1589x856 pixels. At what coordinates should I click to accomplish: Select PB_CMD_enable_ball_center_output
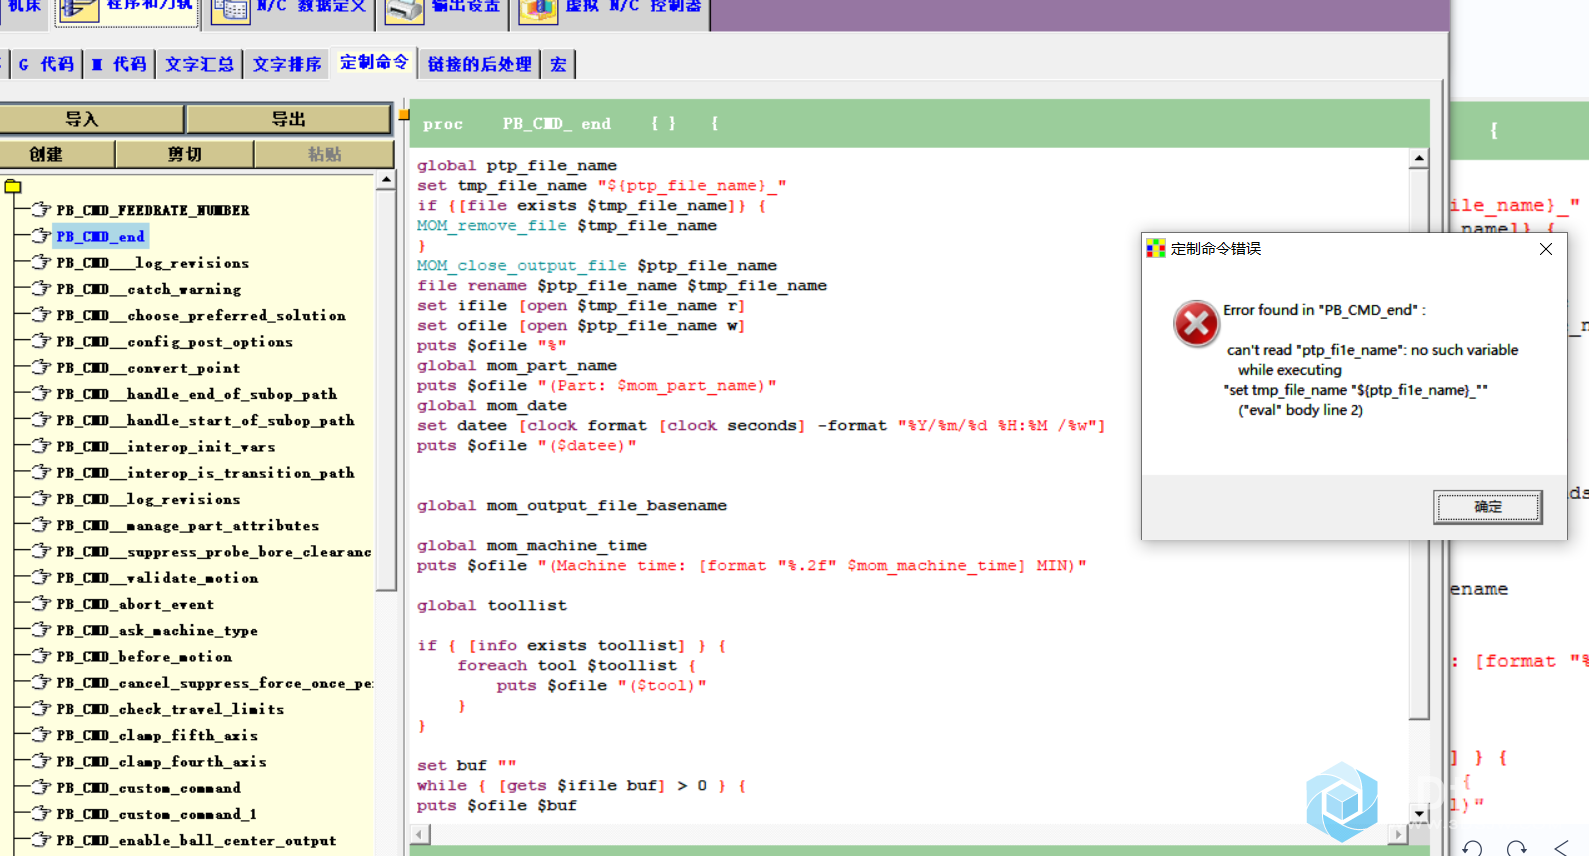point(196,840)
